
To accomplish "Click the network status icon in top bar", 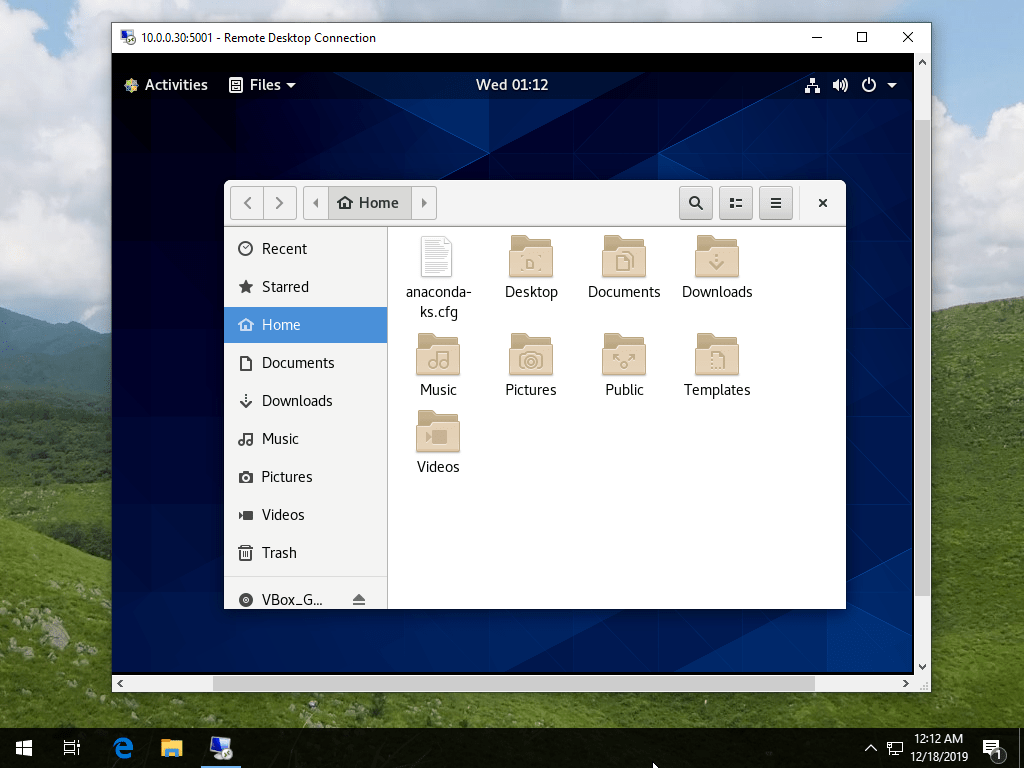I will point(813,85).
